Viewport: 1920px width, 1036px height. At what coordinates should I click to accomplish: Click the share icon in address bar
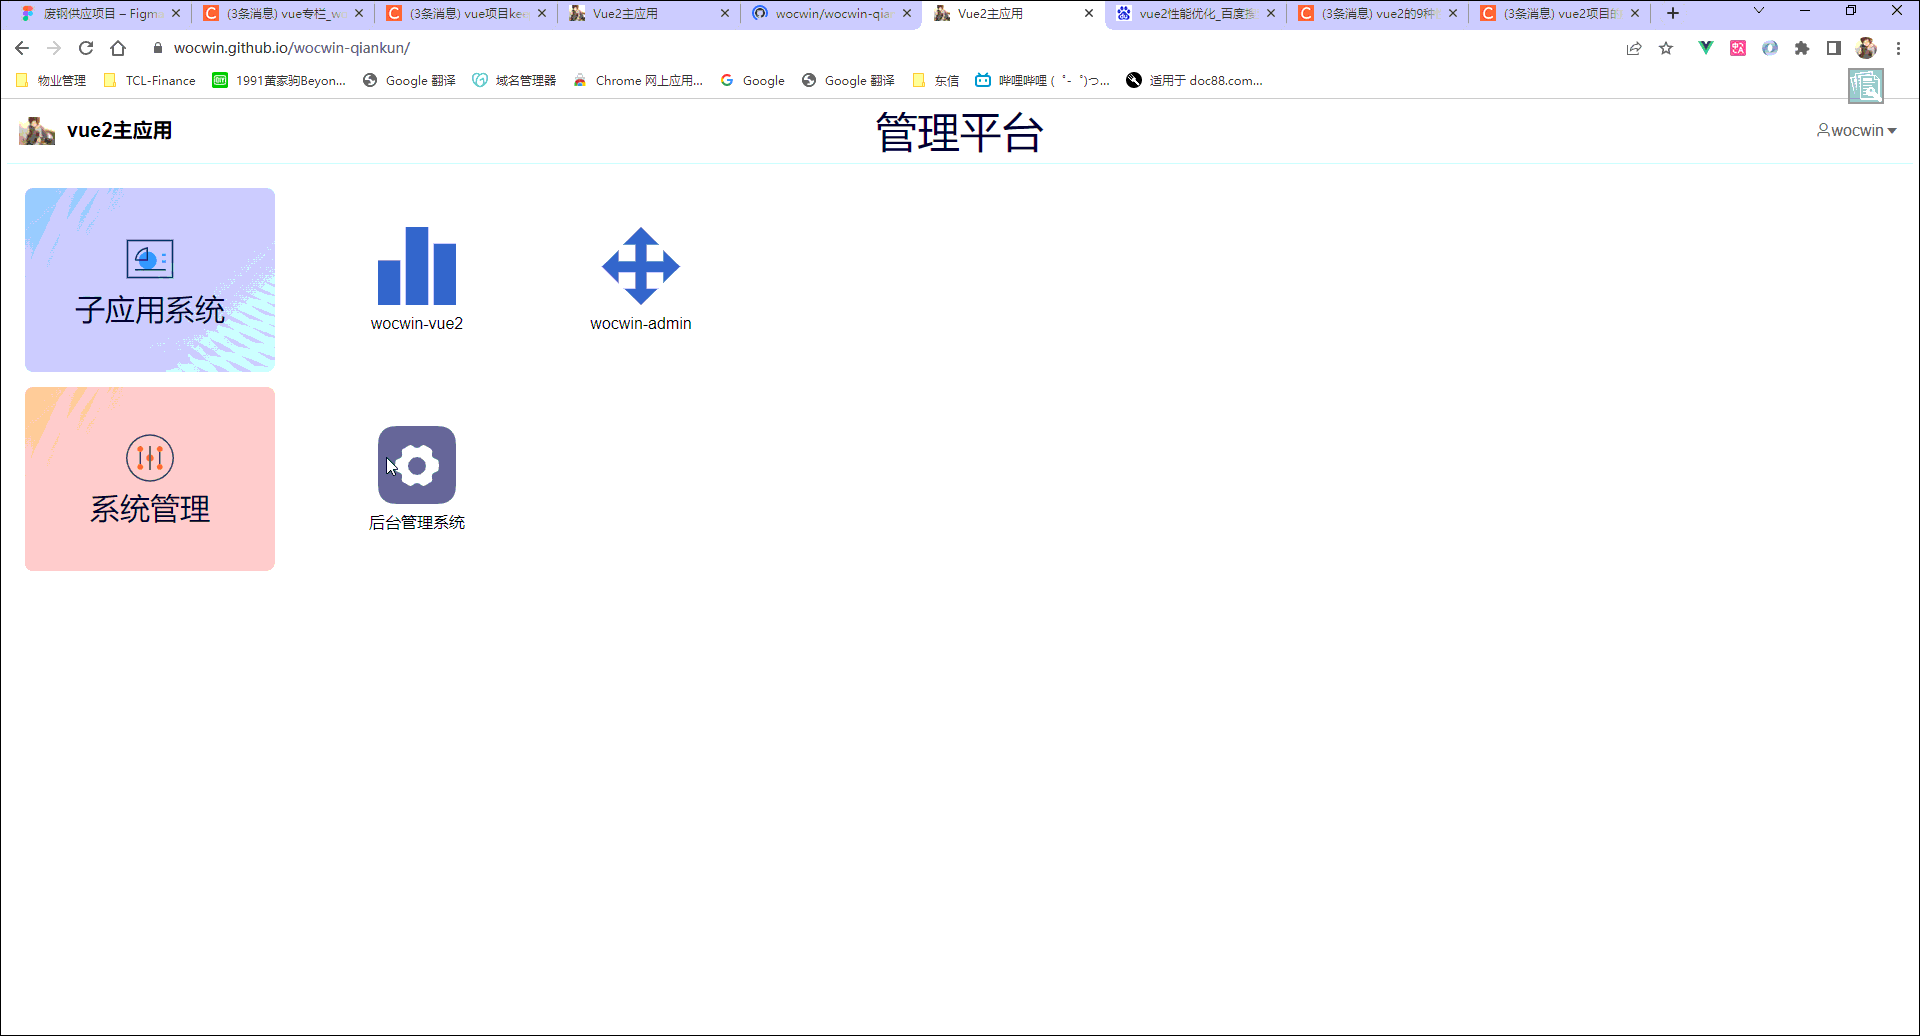pos(1634,48)
